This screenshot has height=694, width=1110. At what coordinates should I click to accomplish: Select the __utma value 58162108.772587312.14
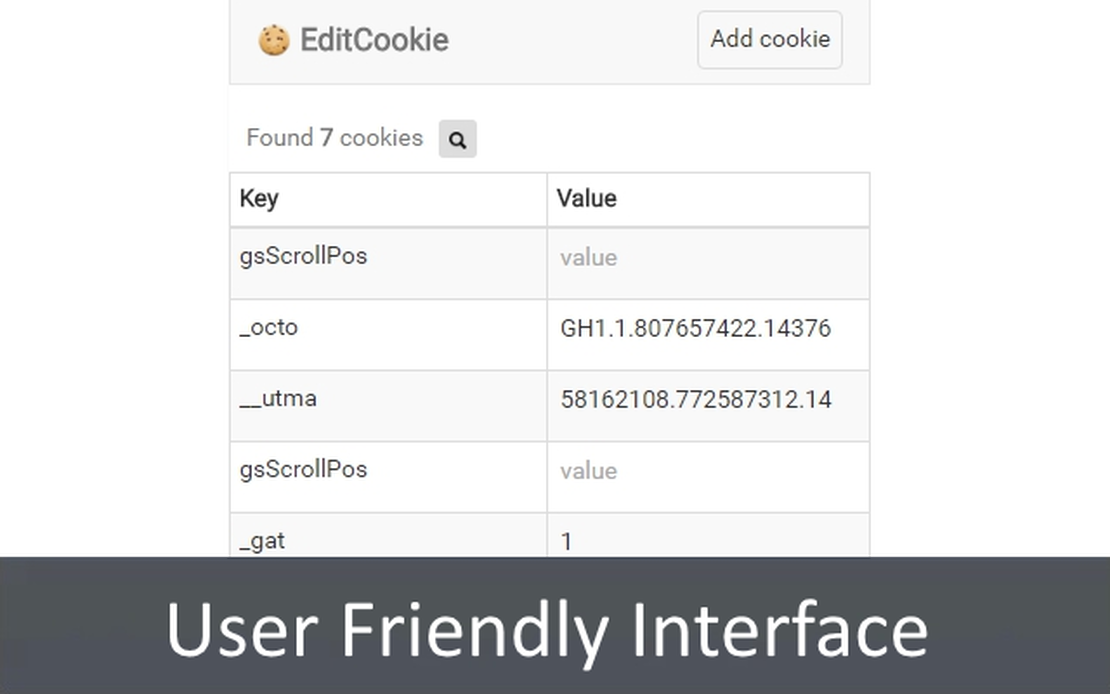pos(694,399)
